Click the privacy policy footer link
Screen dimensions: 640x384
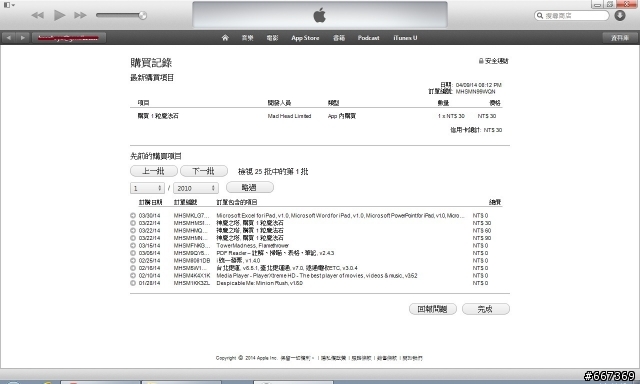[x=333, y=358]
